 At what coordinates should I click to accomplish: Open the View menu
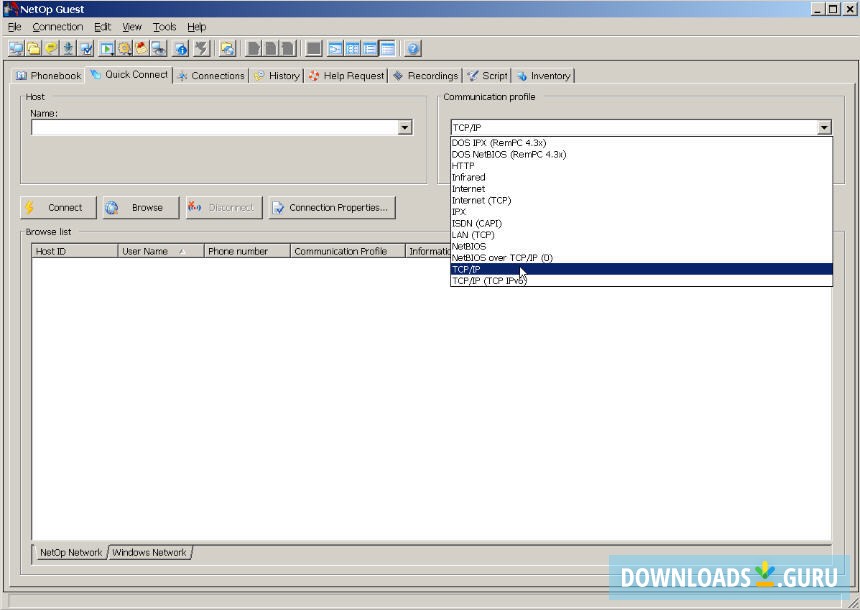132,27
